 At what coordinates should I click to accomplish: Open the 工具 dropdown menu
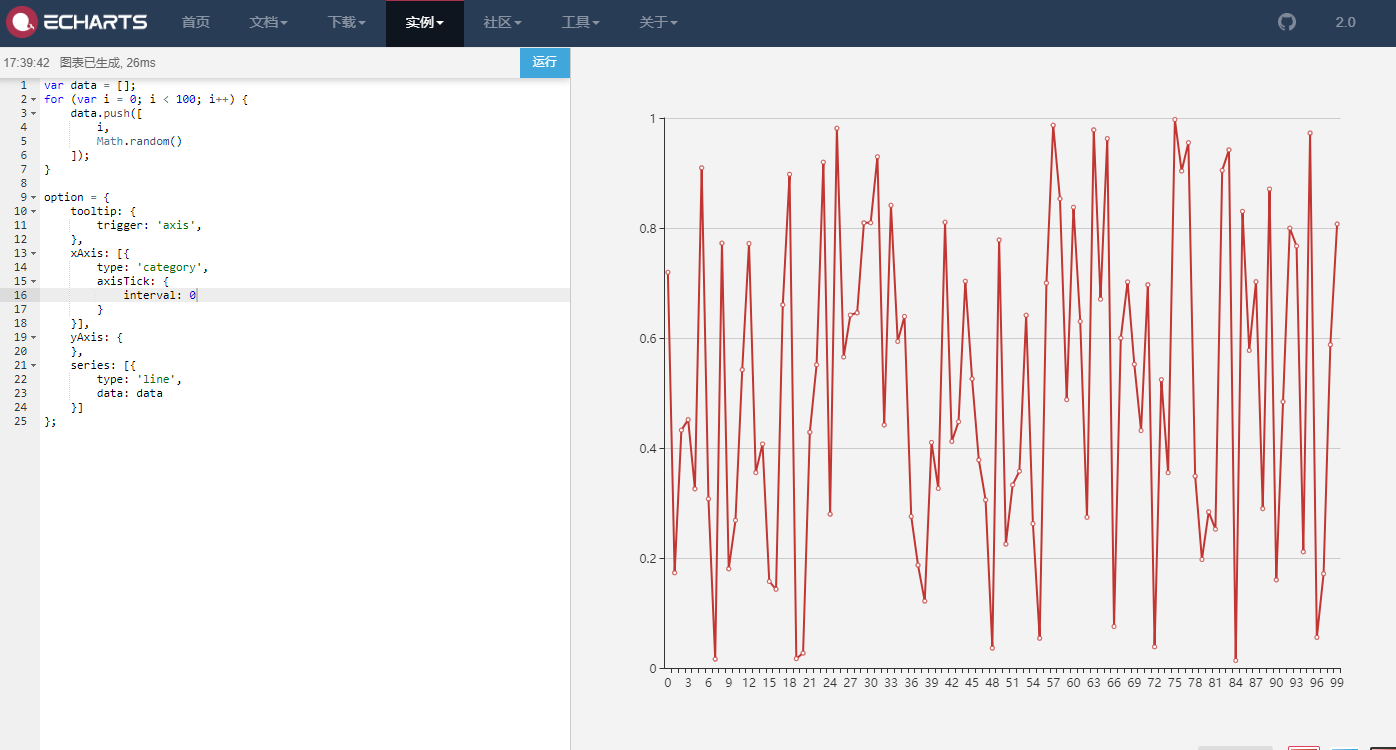pyautogui.click(x=580, y=22)
